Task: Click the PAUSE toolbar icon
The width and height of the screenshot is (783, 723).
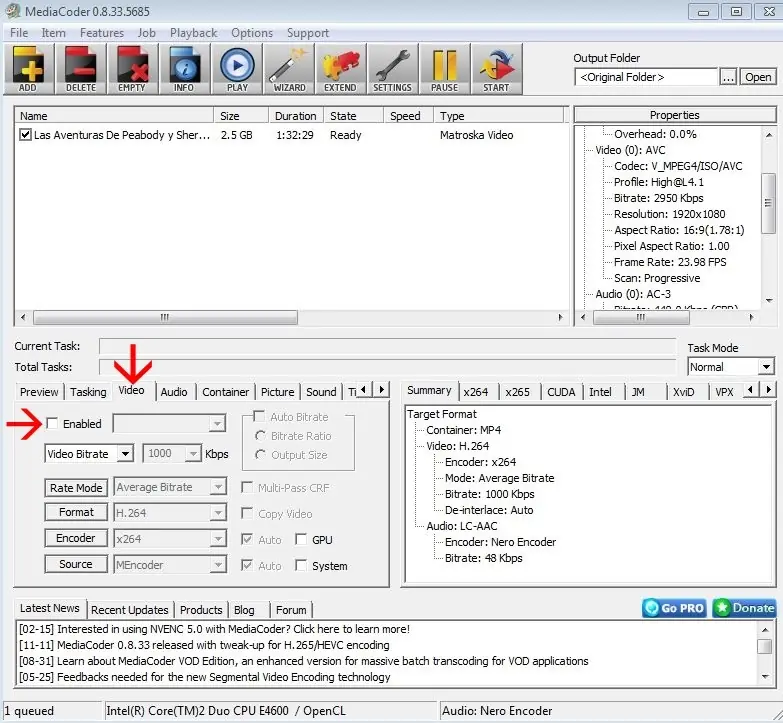Action: point(444,69)
